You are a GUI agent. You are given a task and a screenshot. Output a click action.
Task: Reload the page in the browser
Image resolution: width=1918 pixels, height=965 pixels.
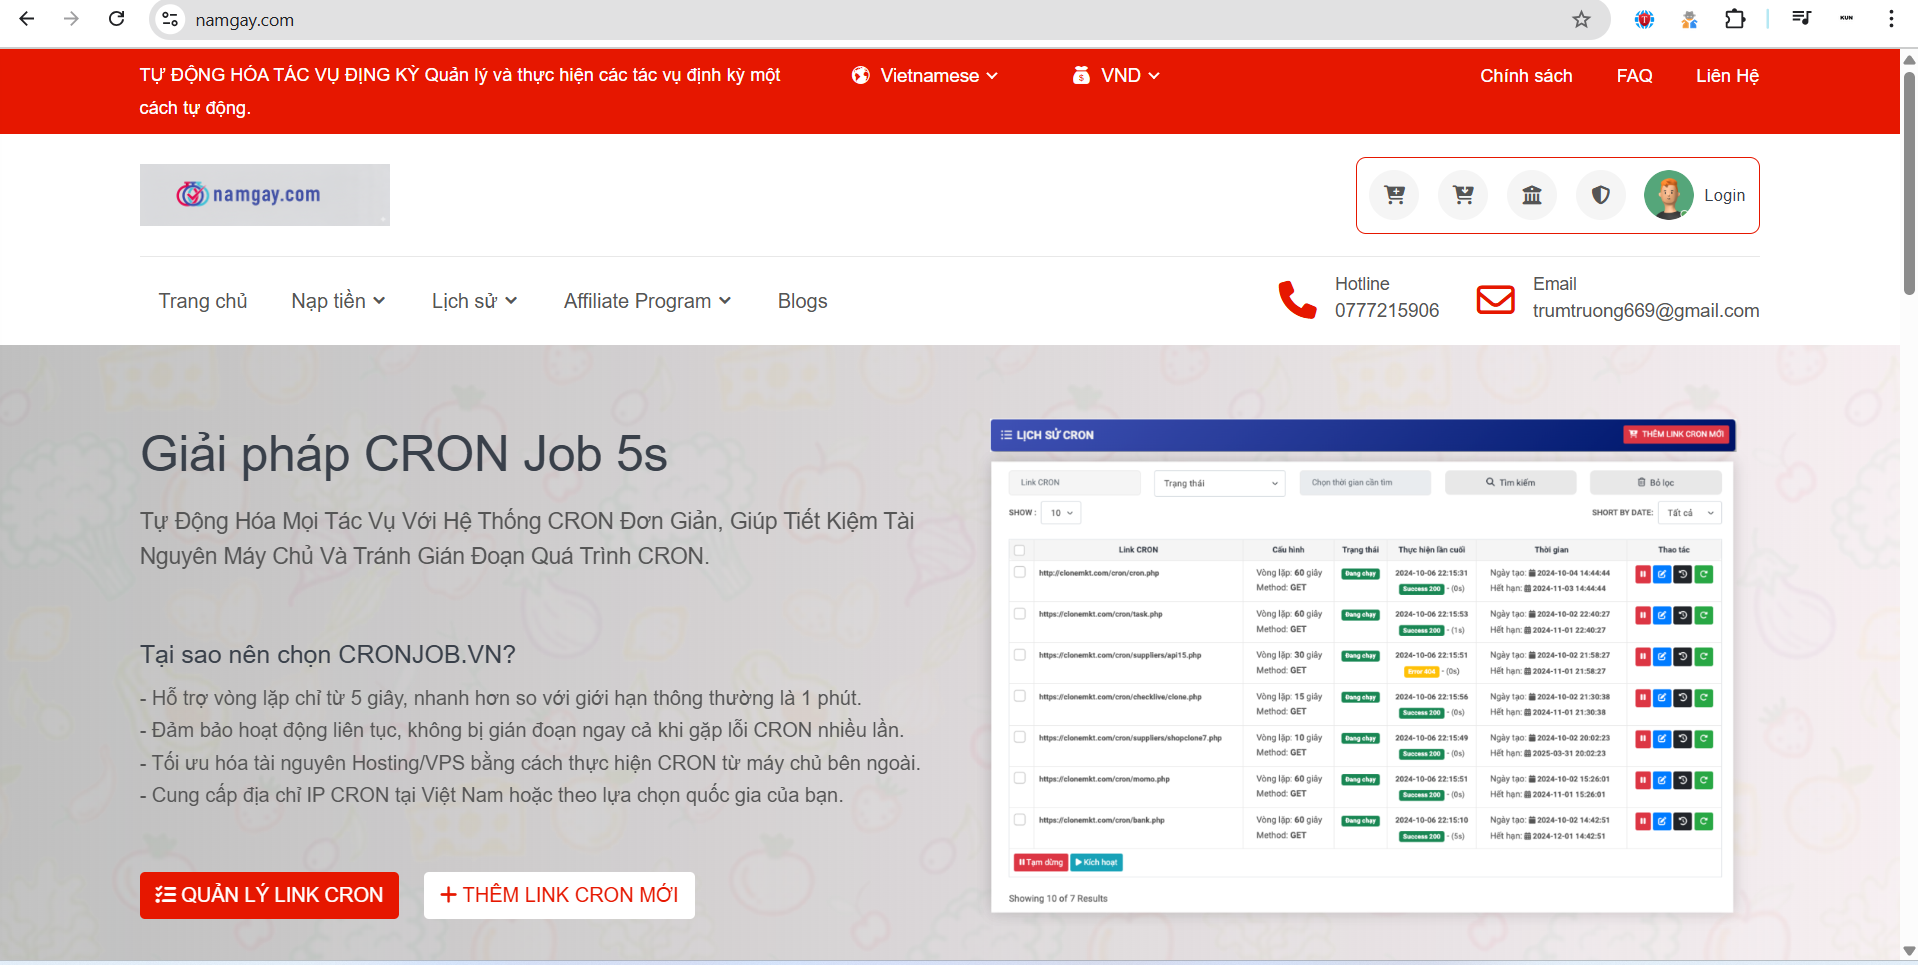[117, 19]
